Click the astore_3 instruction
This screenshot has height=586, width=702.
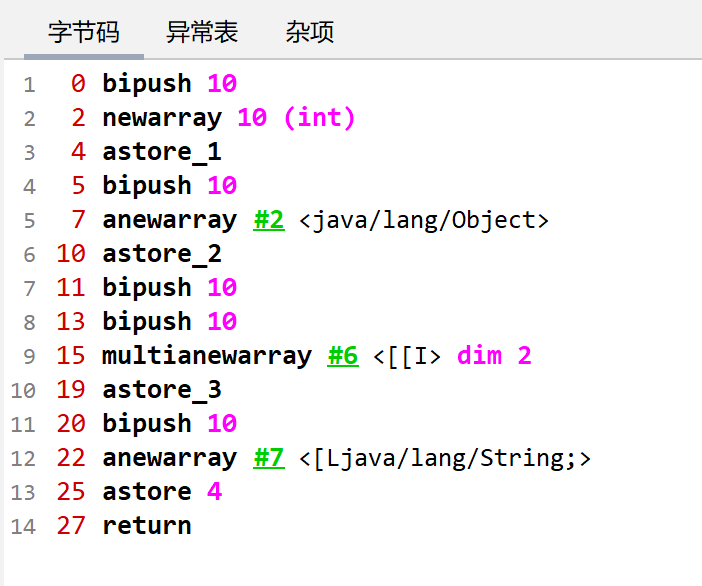[x=161, y=390]
